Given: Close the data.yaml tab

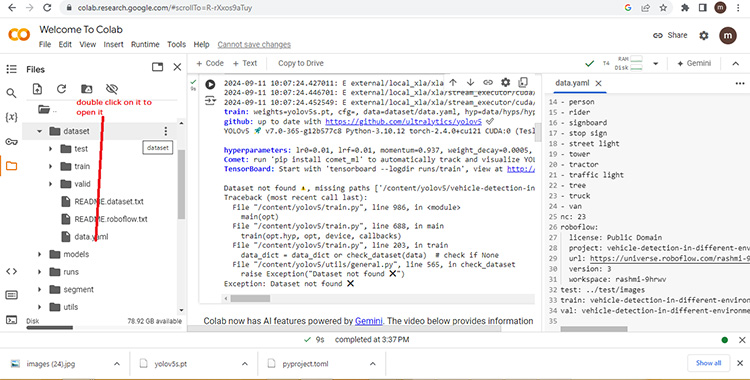Looking at the screenshot, I should (x=598, y=83).
